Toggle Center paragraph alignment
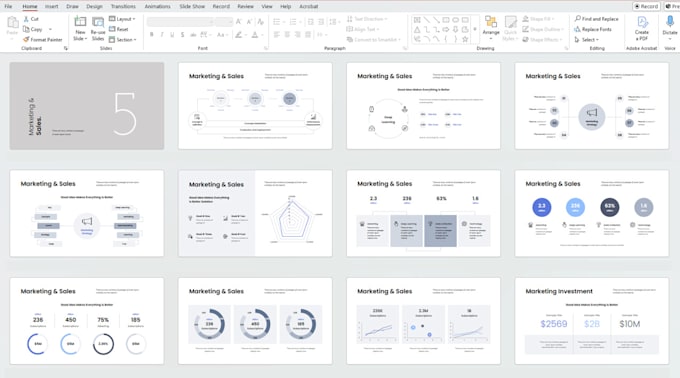 (x=287, y=35)
